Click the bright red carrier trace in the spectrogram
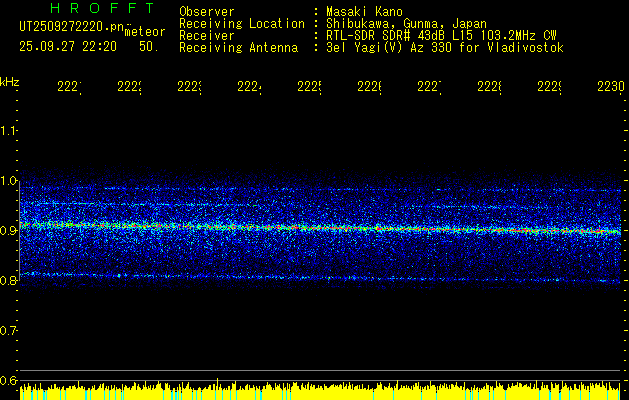This screenshot has height=400, width=629. [x=321, y=228]
